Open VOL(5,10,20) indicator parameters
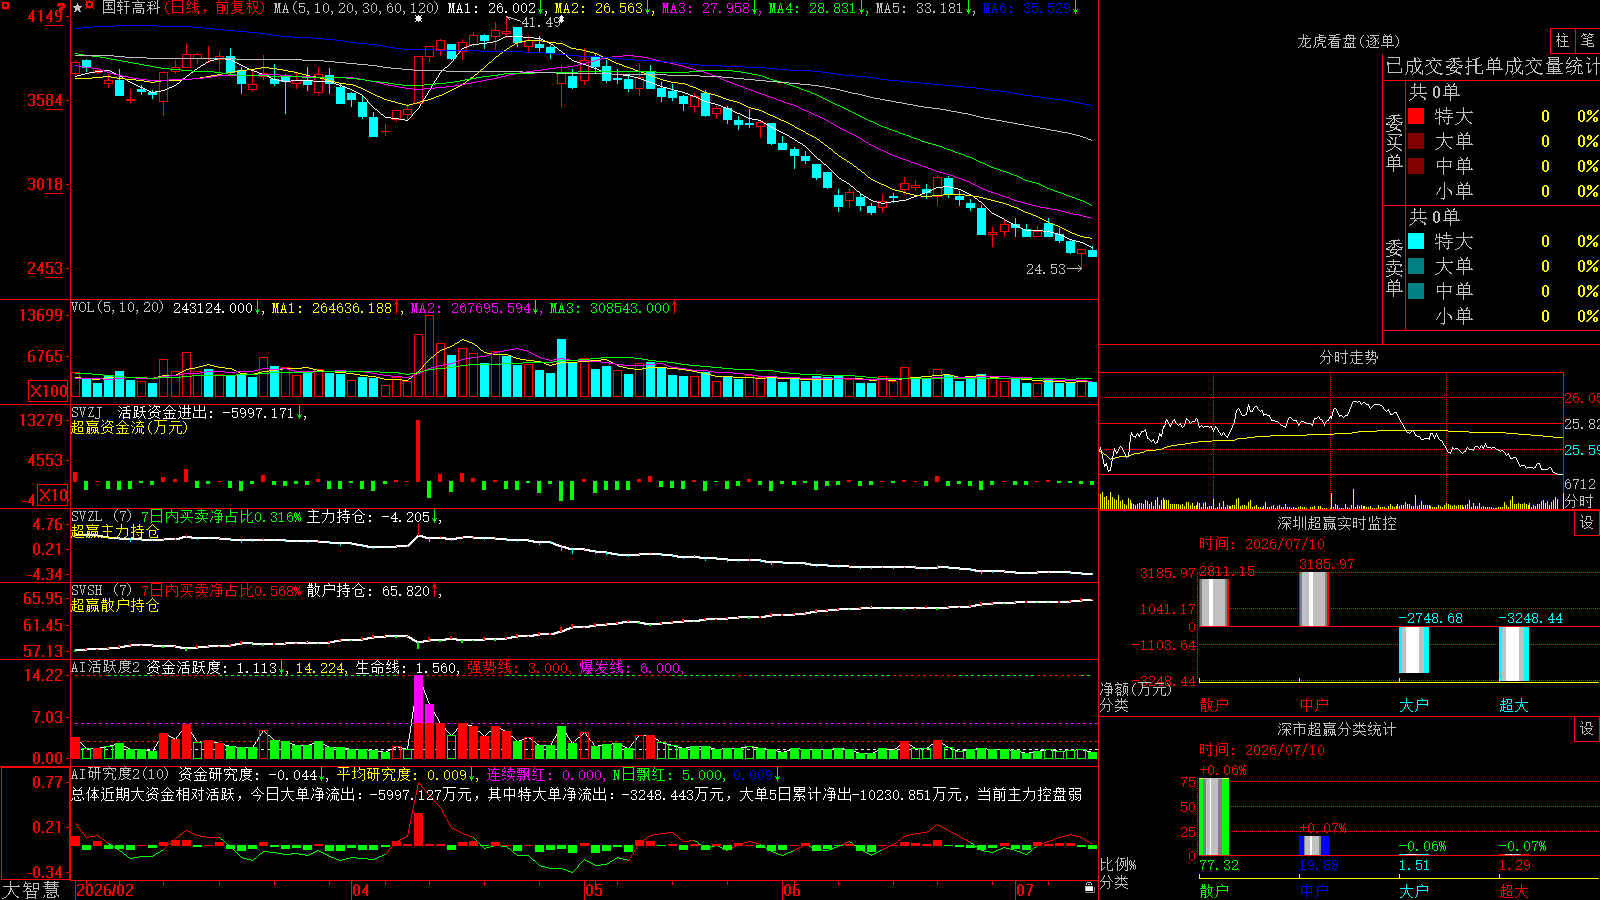This screenshot has width=1600, height=900. point(117,307)
